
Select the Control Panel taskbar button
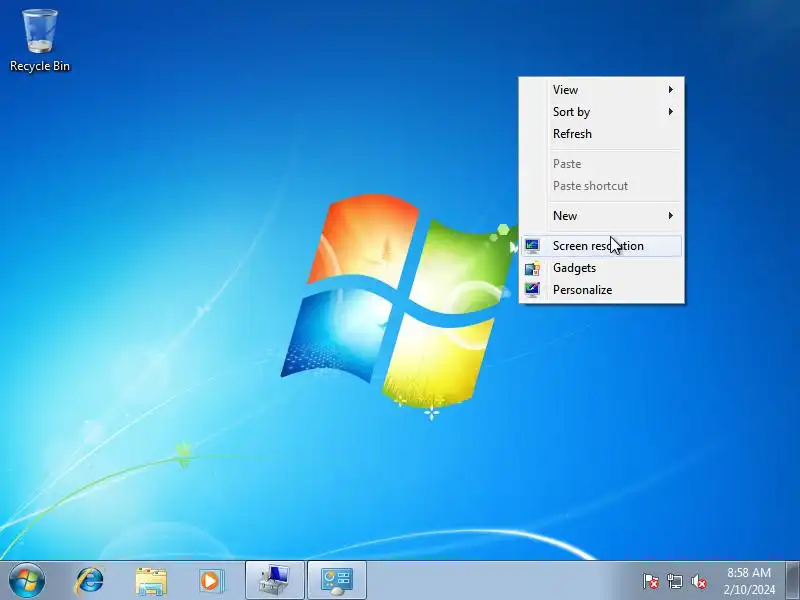(337, 580)
